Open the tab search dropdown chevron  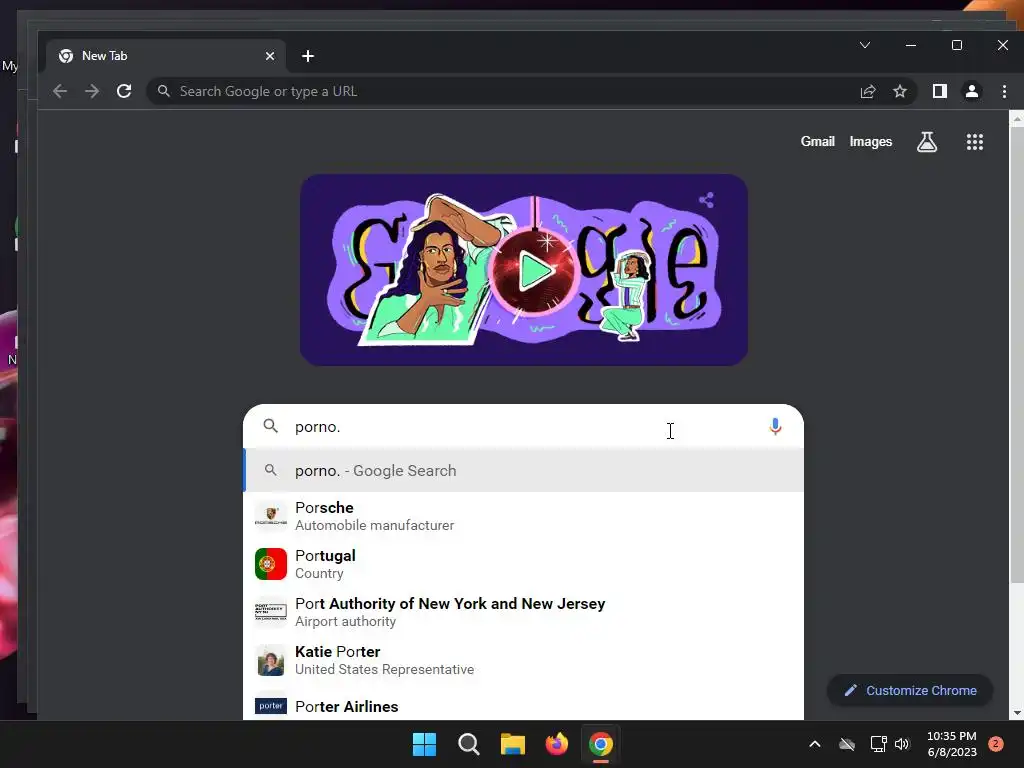[865, 45]
